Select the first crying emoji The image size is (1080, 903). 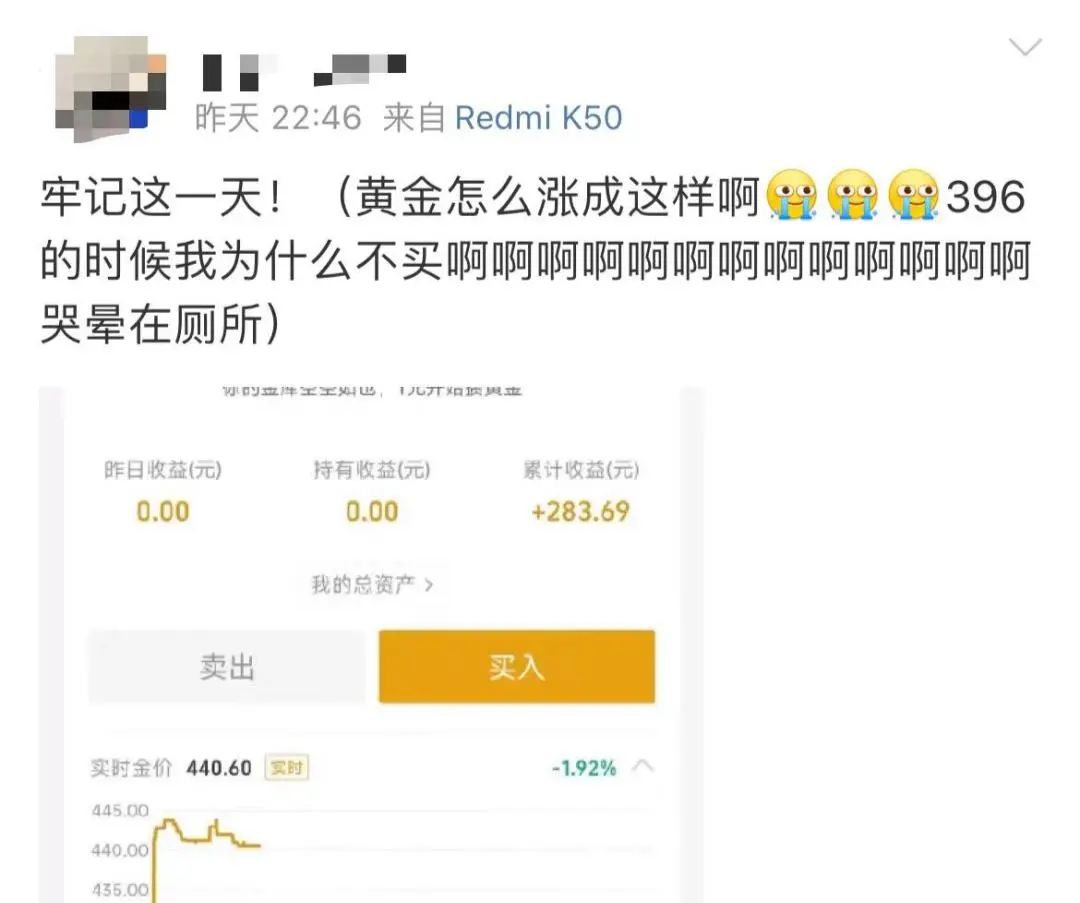[x=792, y=195]
